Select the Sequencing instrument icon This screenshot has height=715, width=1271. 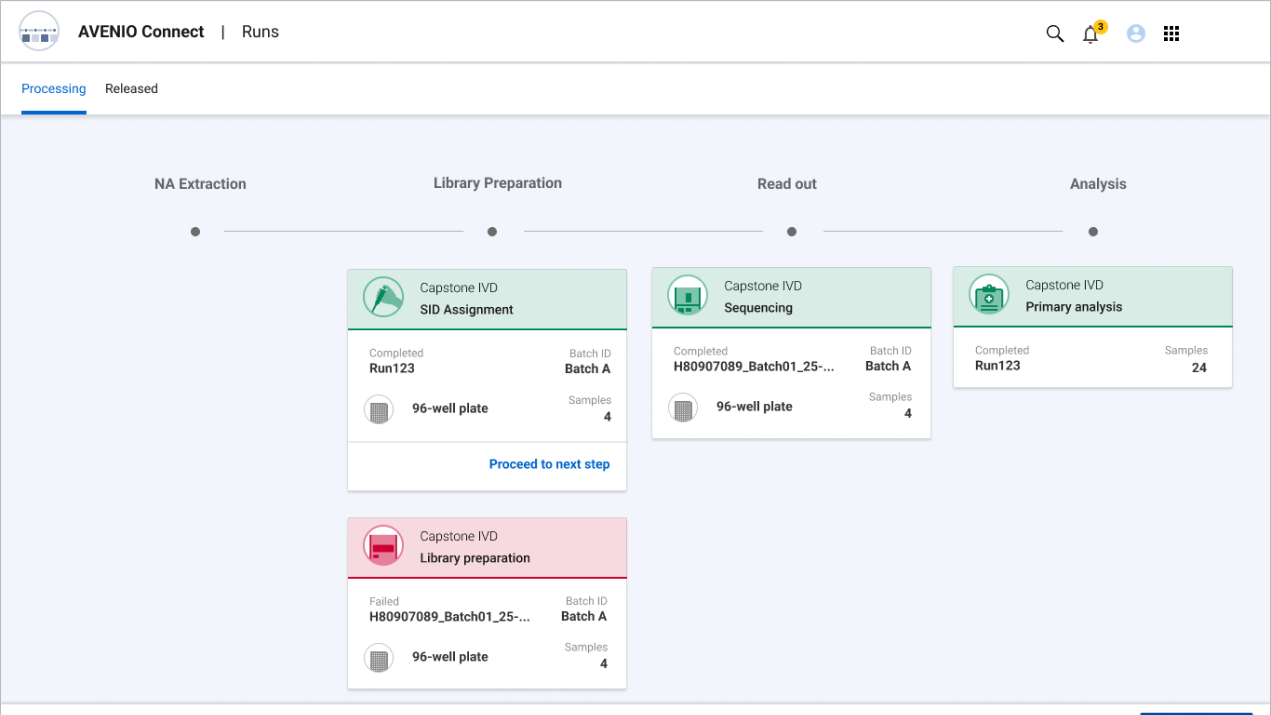pyautogui.click(x=687, y=296)
